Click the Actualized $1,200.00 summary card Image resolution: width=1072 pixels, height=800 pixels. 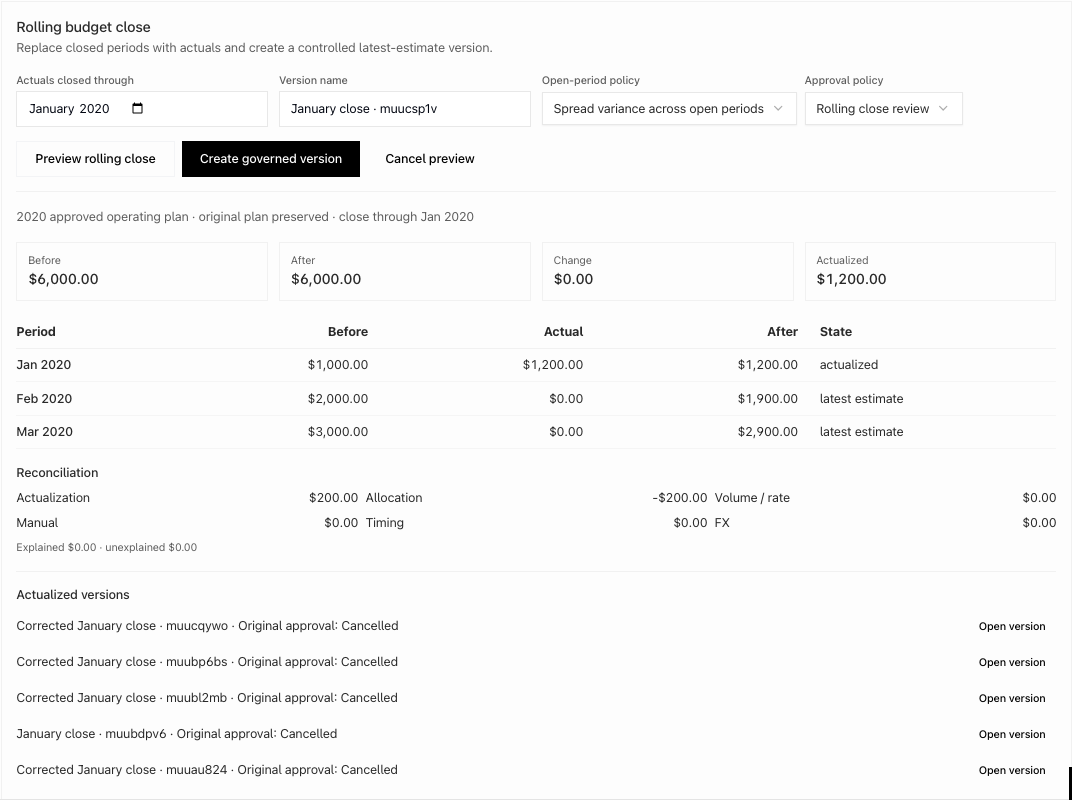pos(930,271)
